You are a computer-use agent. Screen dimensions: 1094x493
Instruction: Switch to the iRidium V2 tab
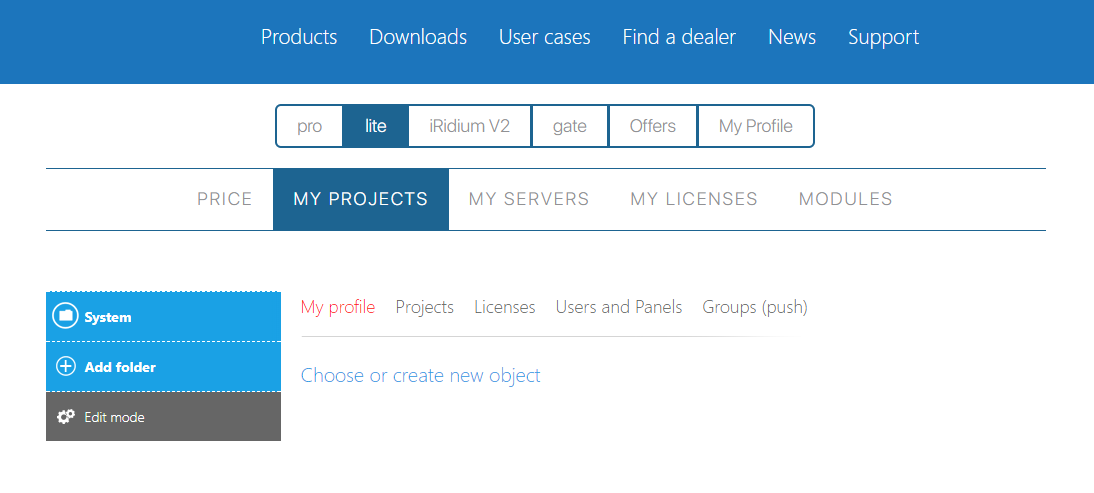(x=470, y=126)
